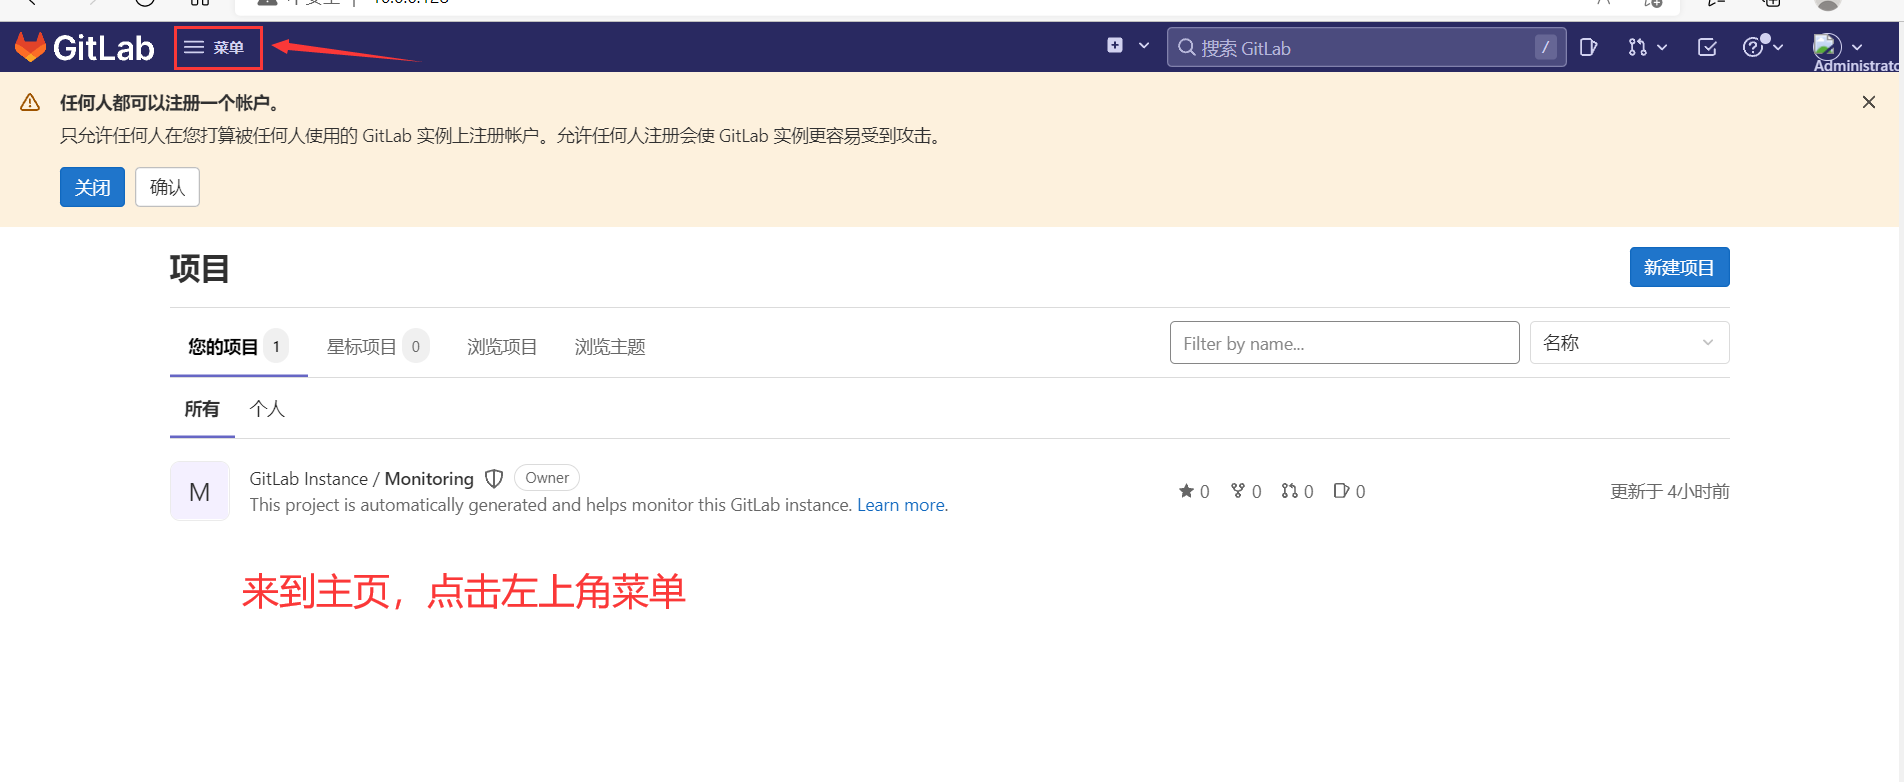Open the merge requests icon
This screenshot has width=1904, height=782.
pos(1637,47)
